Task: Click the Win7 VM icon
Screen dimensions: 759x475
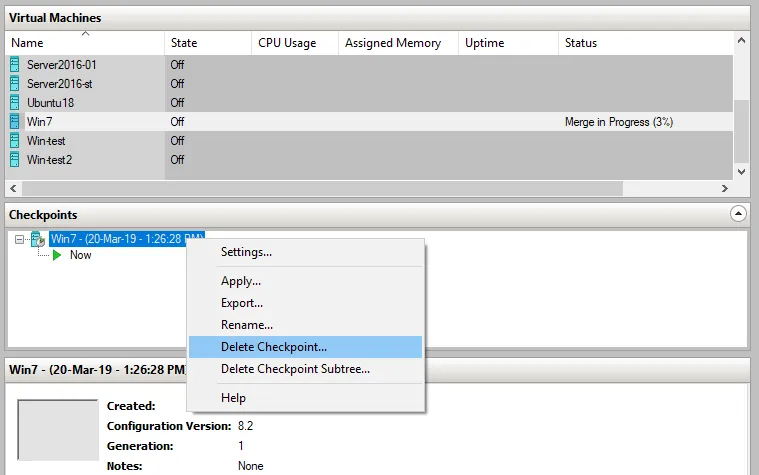Action: coord(15,121)
